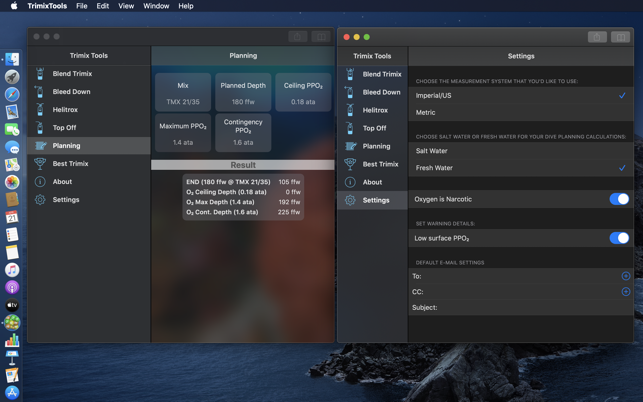Open Blend Trimix in the Planning window sidebar
This screenshot has height=402, width=643.
pos(89,74)
